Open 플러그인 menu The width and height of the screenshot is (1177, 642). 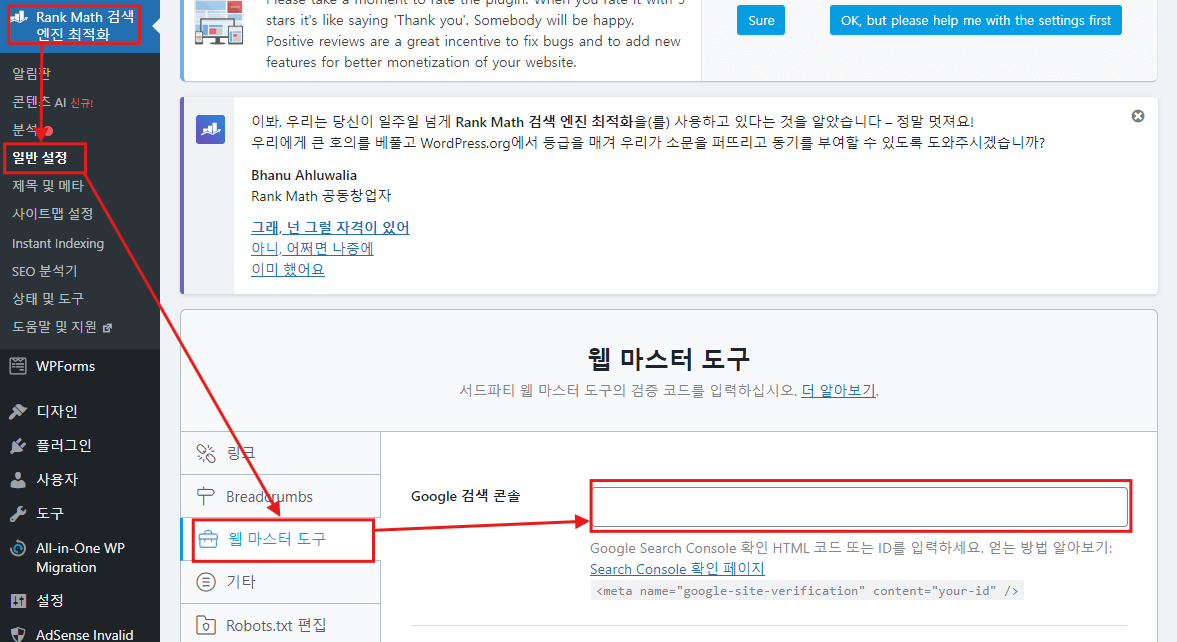[64, 446]
